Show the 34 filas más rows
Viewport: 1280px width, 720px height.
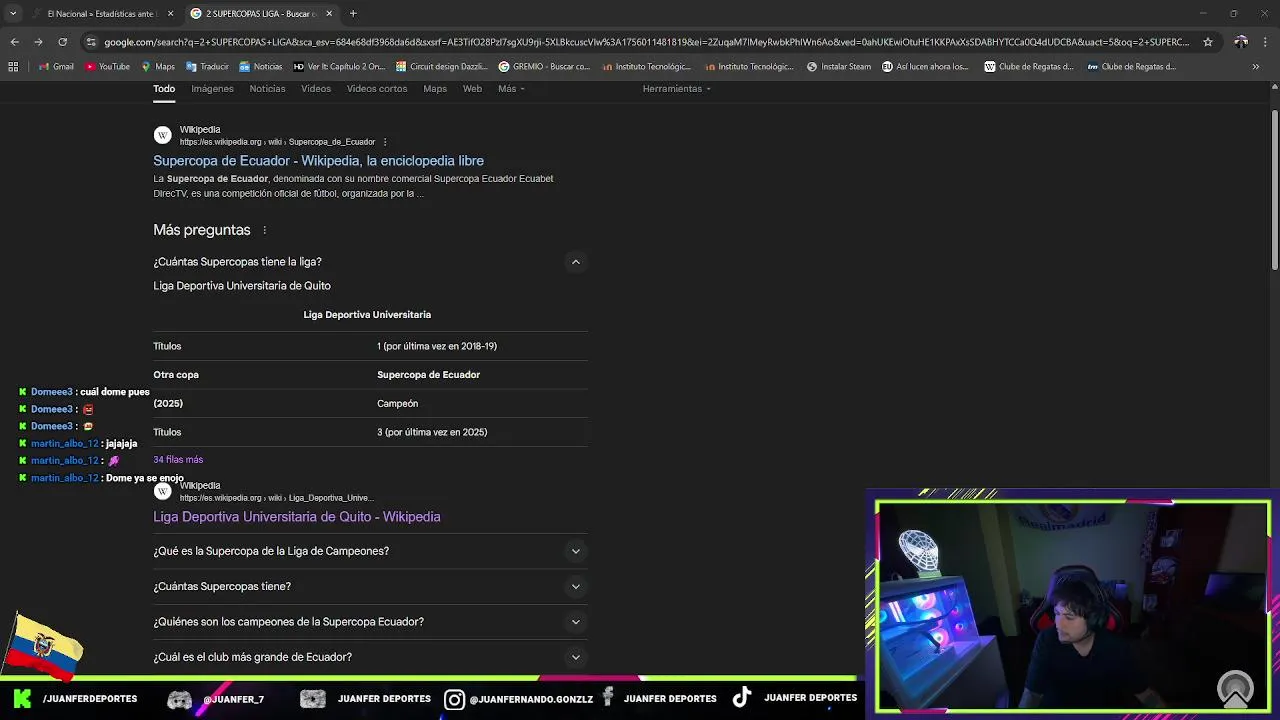(178, 460)
